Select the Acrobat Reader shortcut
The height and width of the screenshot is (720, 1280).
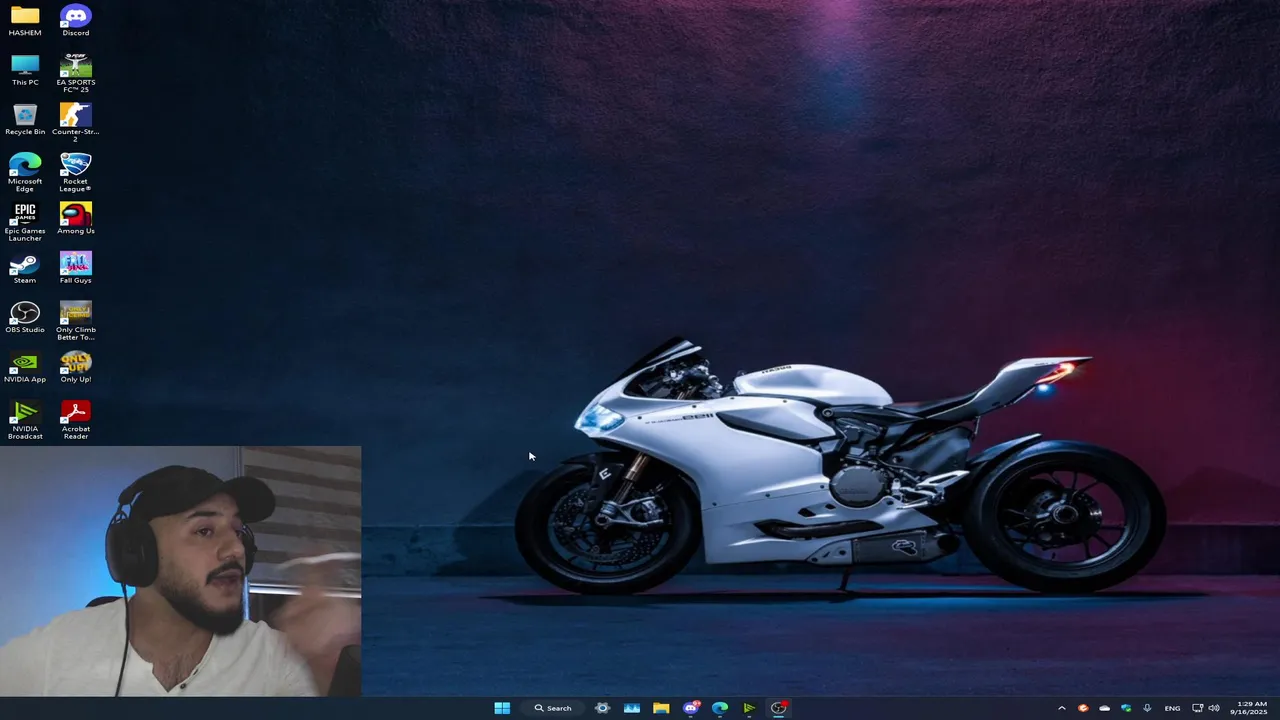point(76,419)
